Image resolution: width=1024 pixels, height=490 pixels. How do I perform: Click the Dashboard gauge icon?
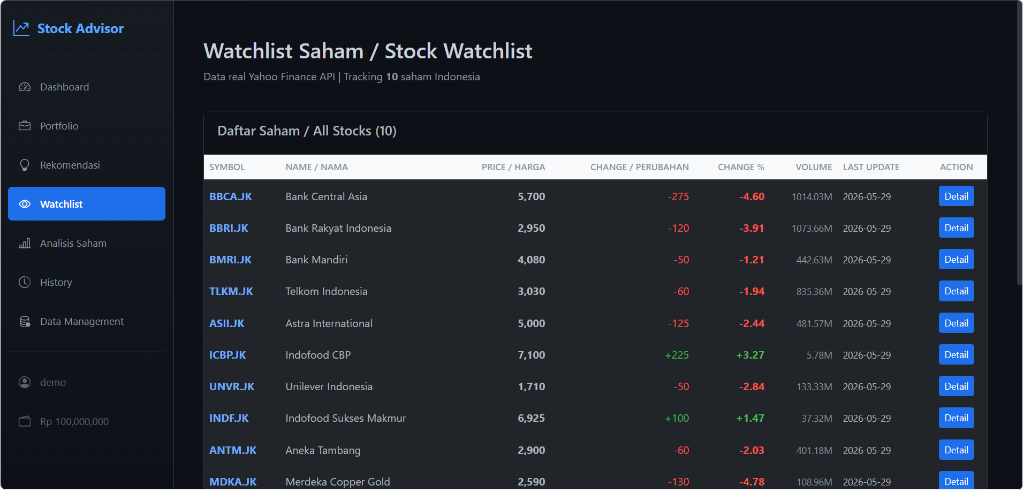pyautogui.click(x=25, y=87)
